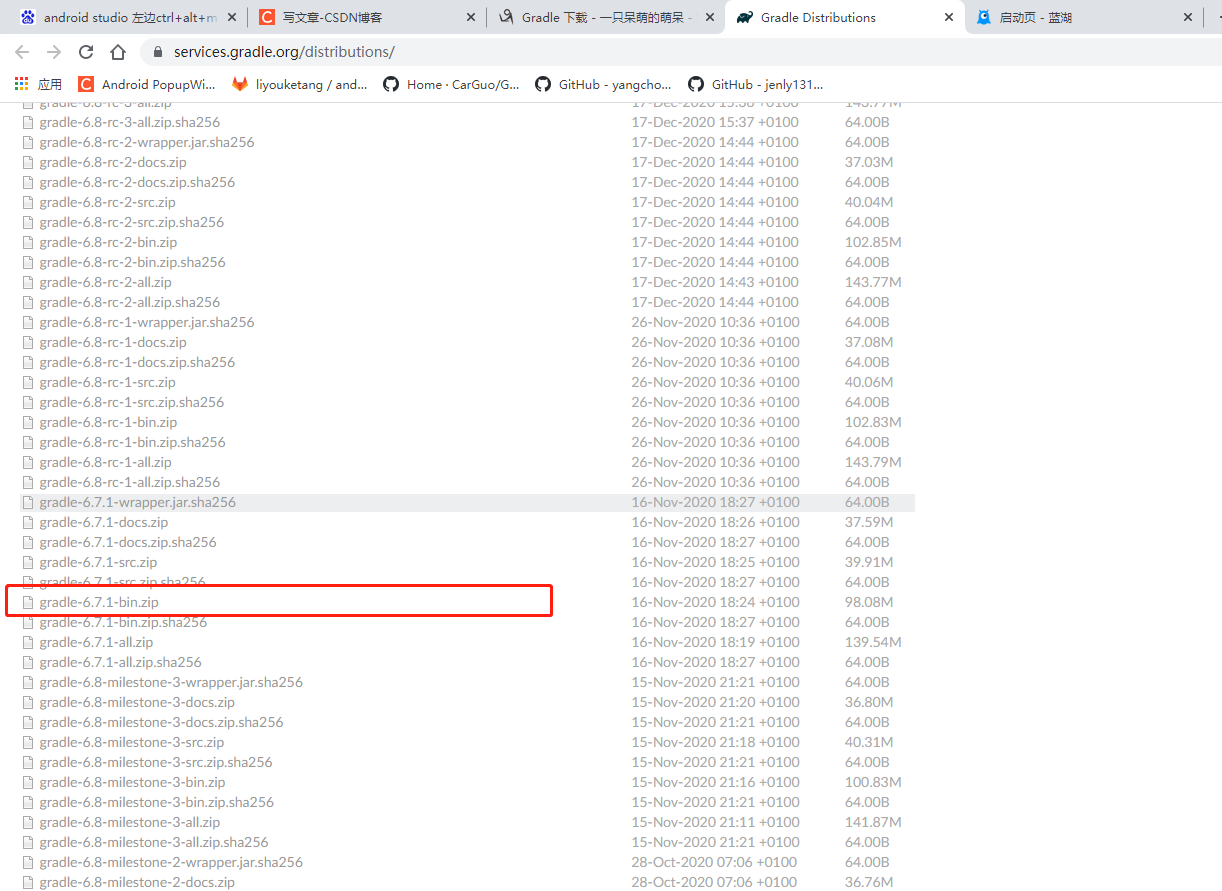Viewport: 1222px width, 891px height.
Task: Open gradle-6.8-milestone-3-wrapper.jar.sha256 link
Action: click(171, 682)
